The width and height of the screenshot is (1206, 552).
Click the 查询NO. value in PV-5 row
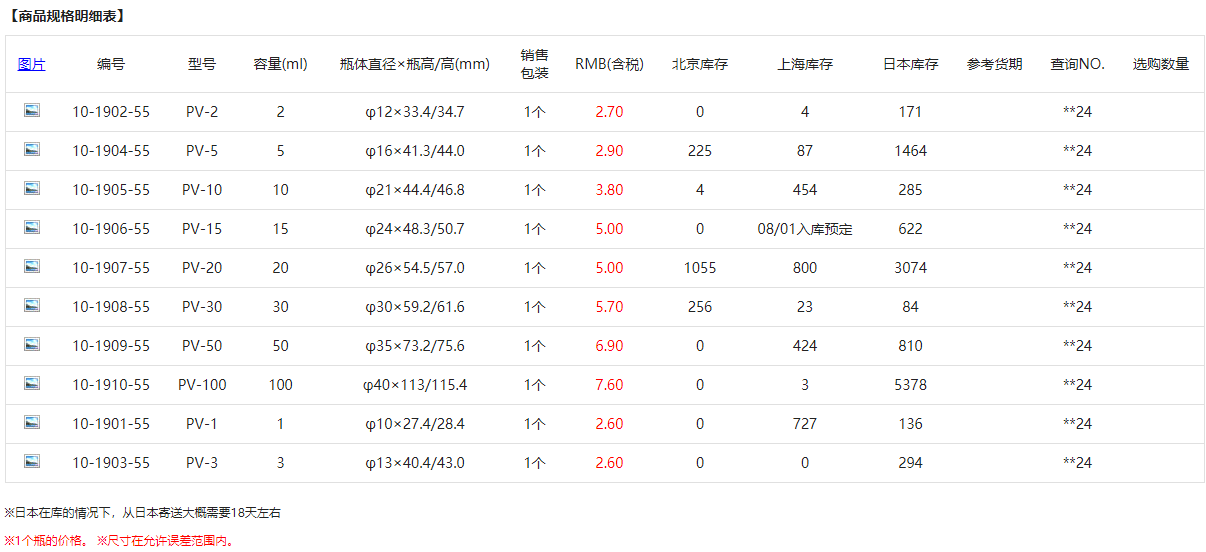coord(1077,151)
